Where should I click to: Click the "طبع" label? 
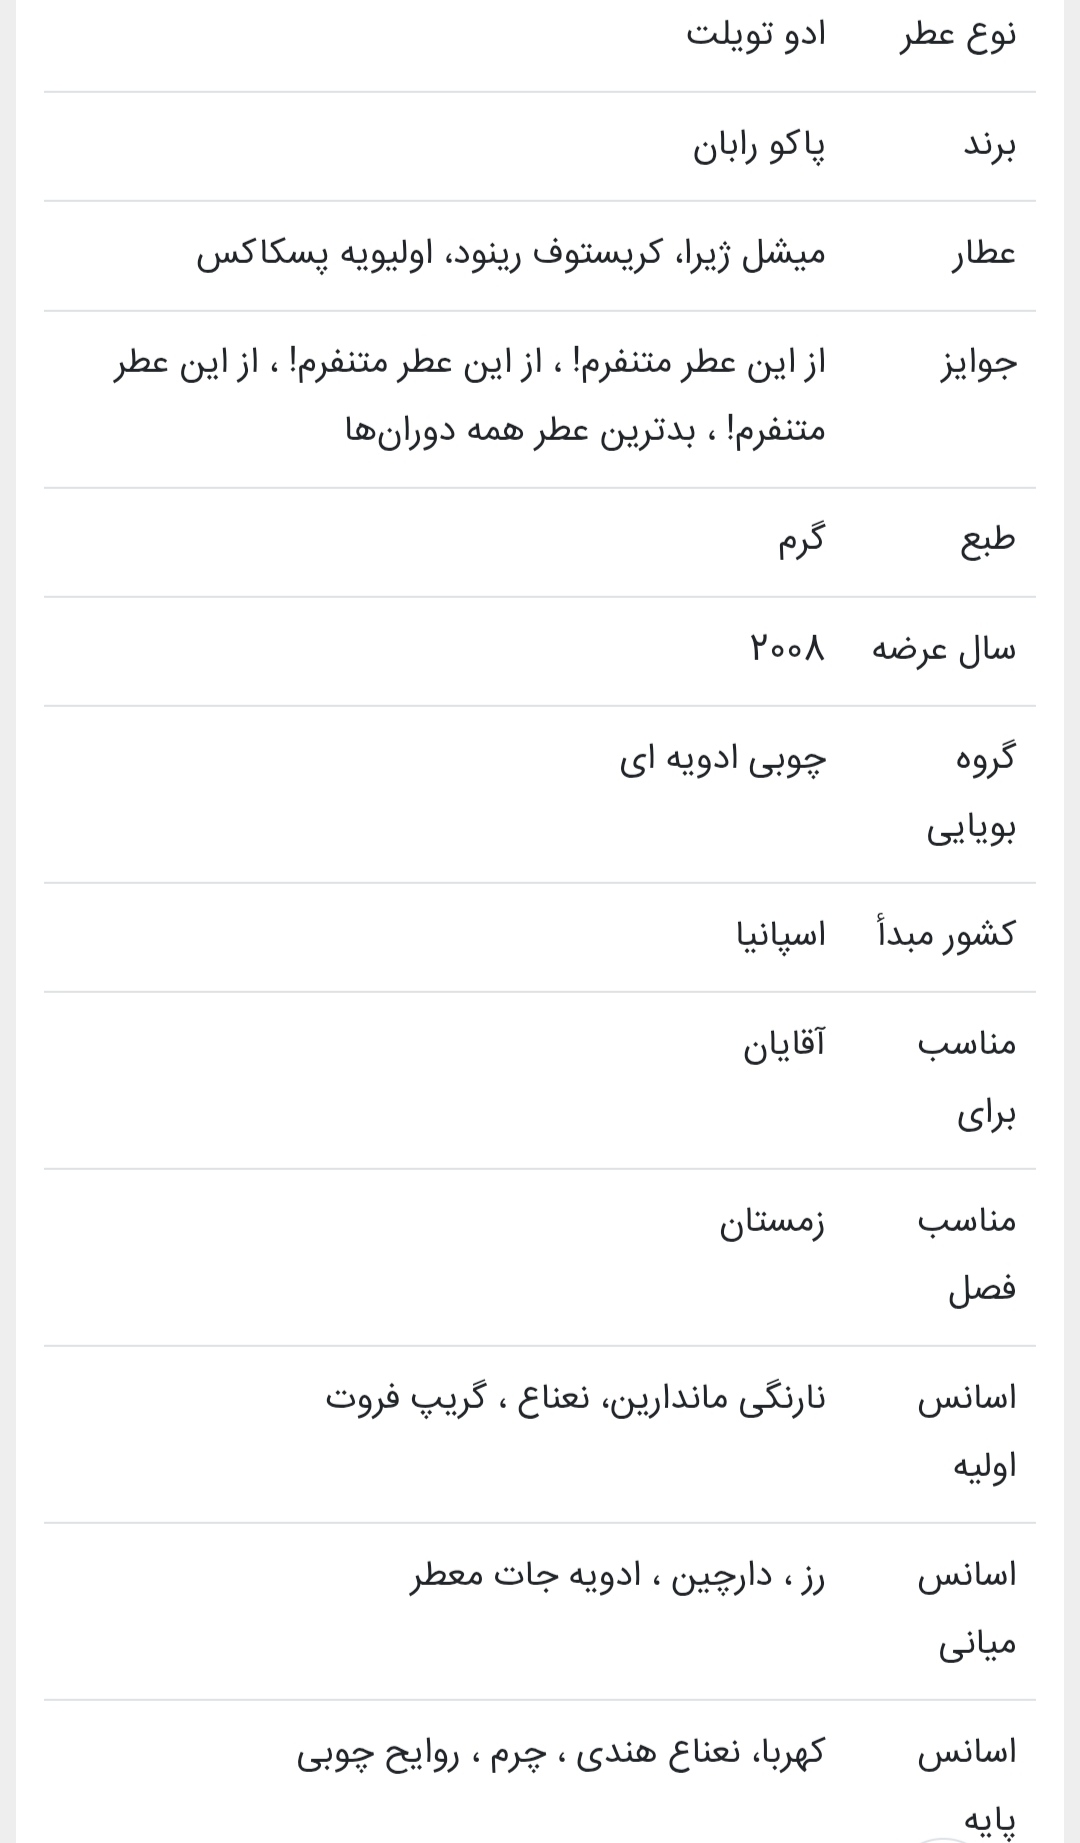pyautogui.click(x=988, y=541)
